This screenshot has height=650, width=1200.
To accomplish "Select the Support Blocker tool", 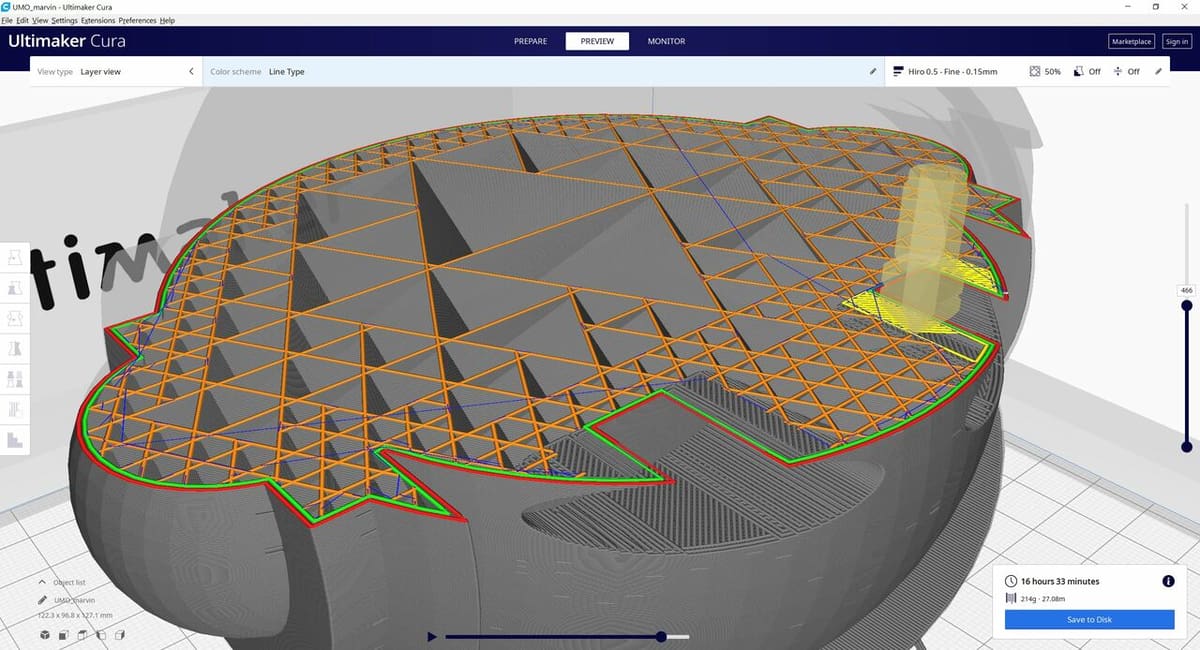I will coord(15,409).
